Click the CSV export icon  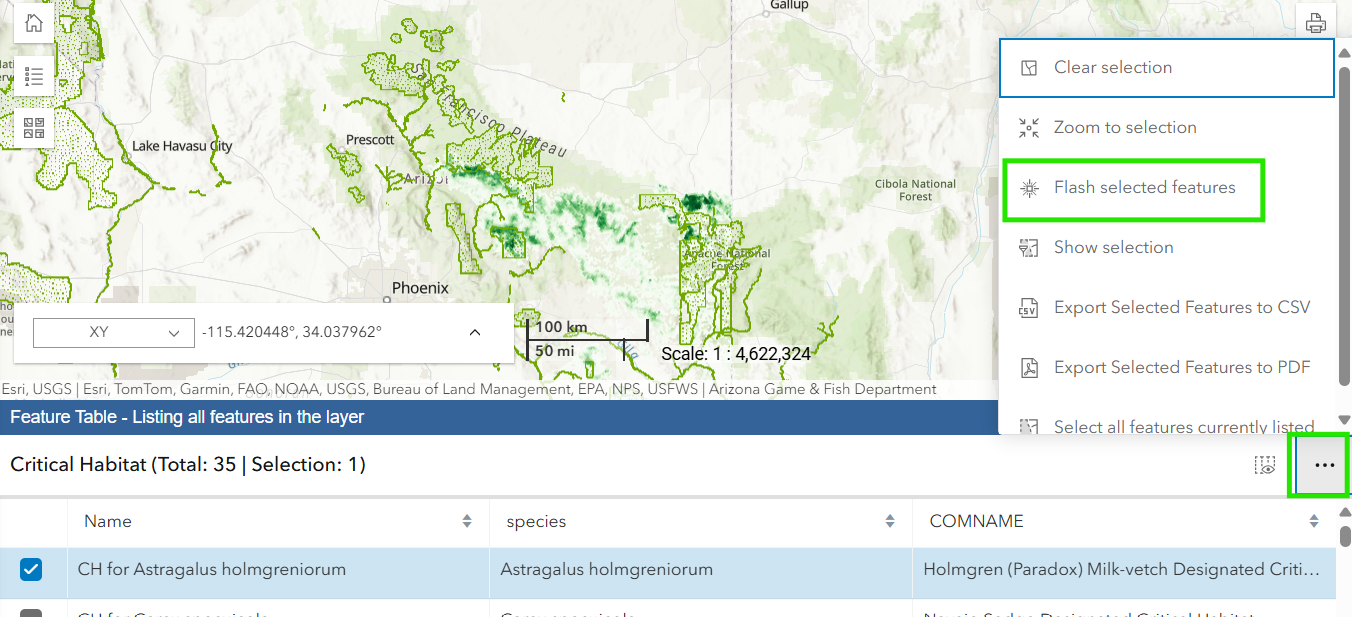point(1029,308)
